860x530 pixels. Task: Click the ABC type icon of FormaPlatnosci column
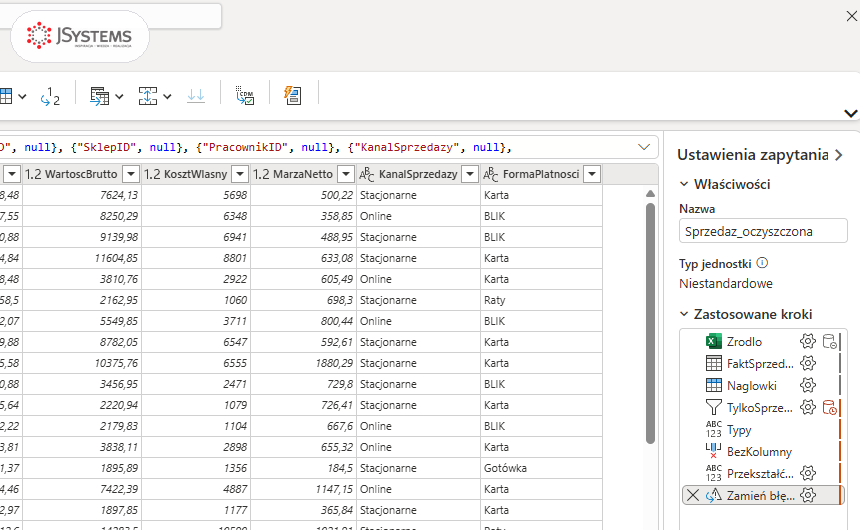pos(490,174)
